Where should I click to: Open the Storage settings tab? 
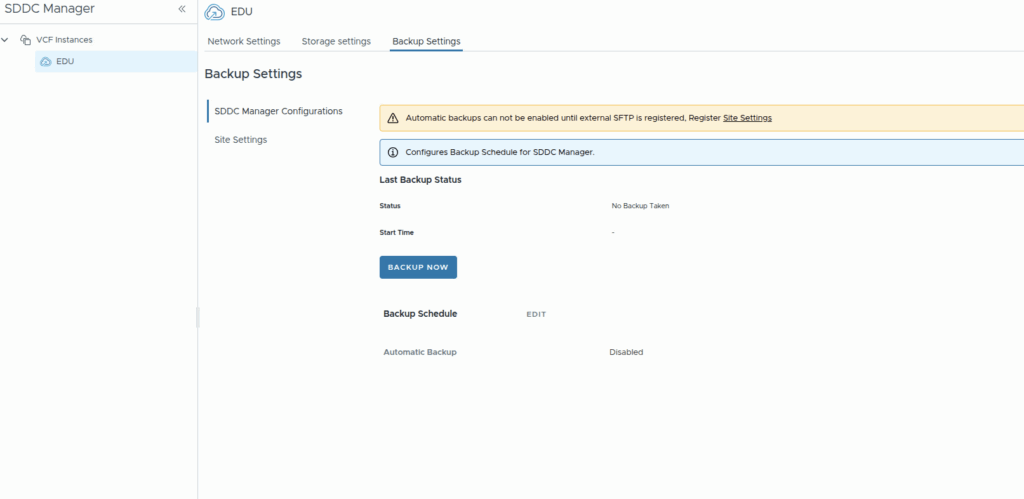[x=336, y=41]
